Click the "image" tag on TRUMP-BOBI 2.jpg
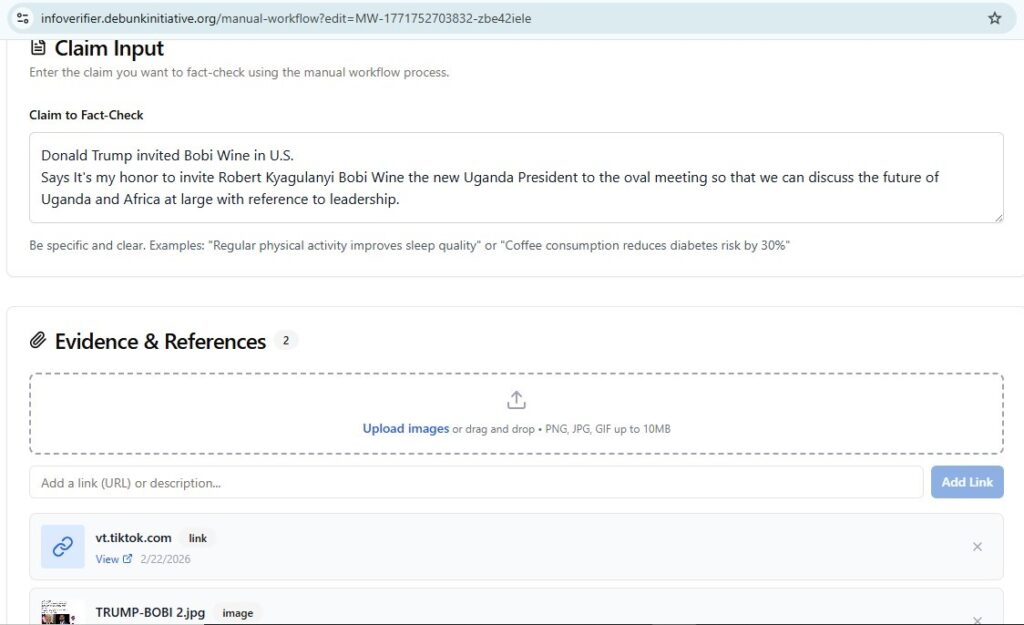This screenshot has height=625, width=1024. coord(238,613)
